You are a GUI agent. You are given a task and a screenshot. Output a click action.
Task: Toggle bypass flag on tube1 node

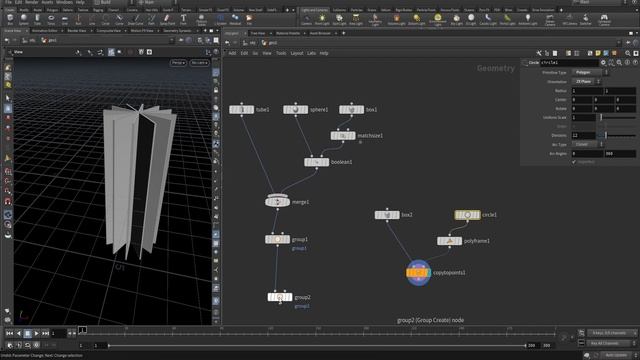coord(232,109)
